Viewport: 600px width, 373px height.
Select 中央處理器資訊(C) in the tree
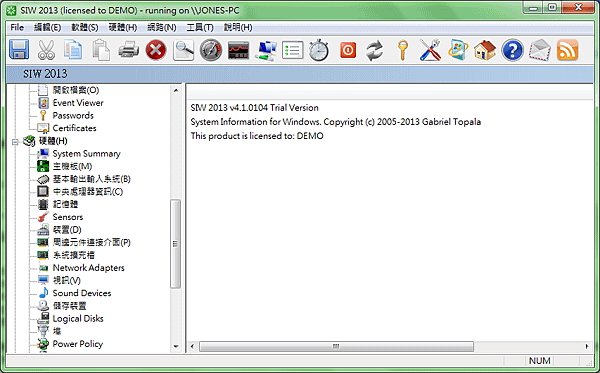88,191
